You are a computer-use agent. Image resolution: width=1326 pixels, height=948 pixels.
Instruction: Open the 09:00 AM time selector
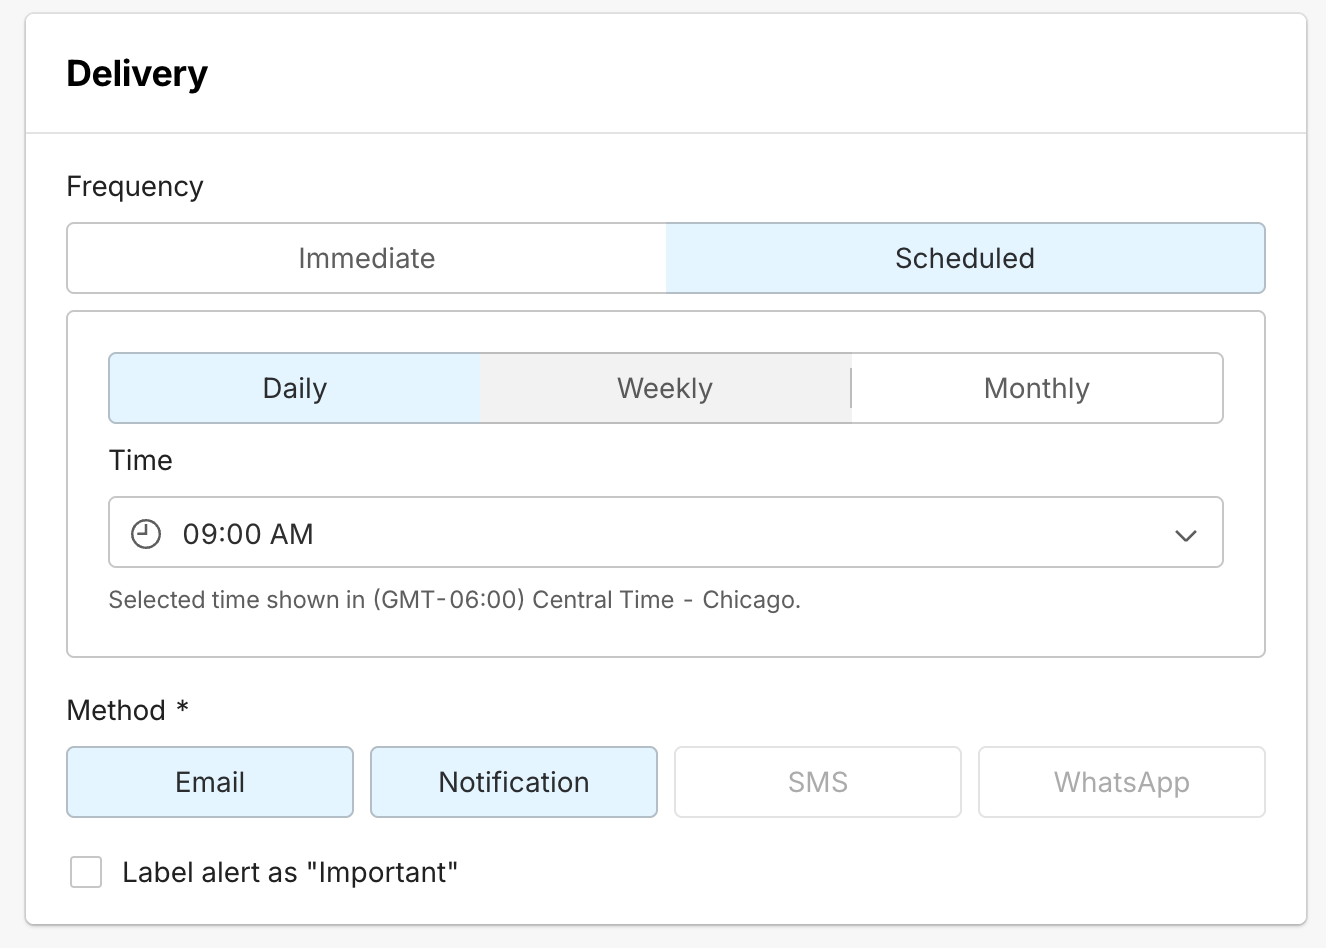[665, 533]
